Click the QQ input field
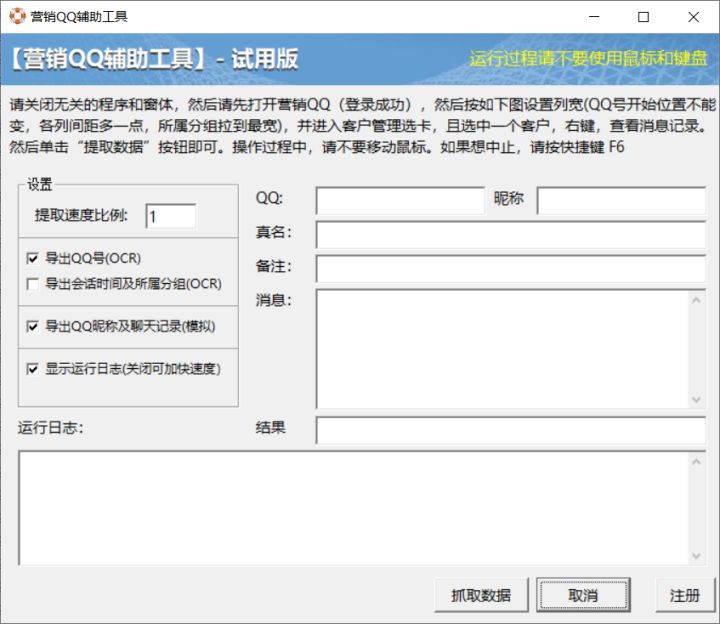 coord(400,200)
